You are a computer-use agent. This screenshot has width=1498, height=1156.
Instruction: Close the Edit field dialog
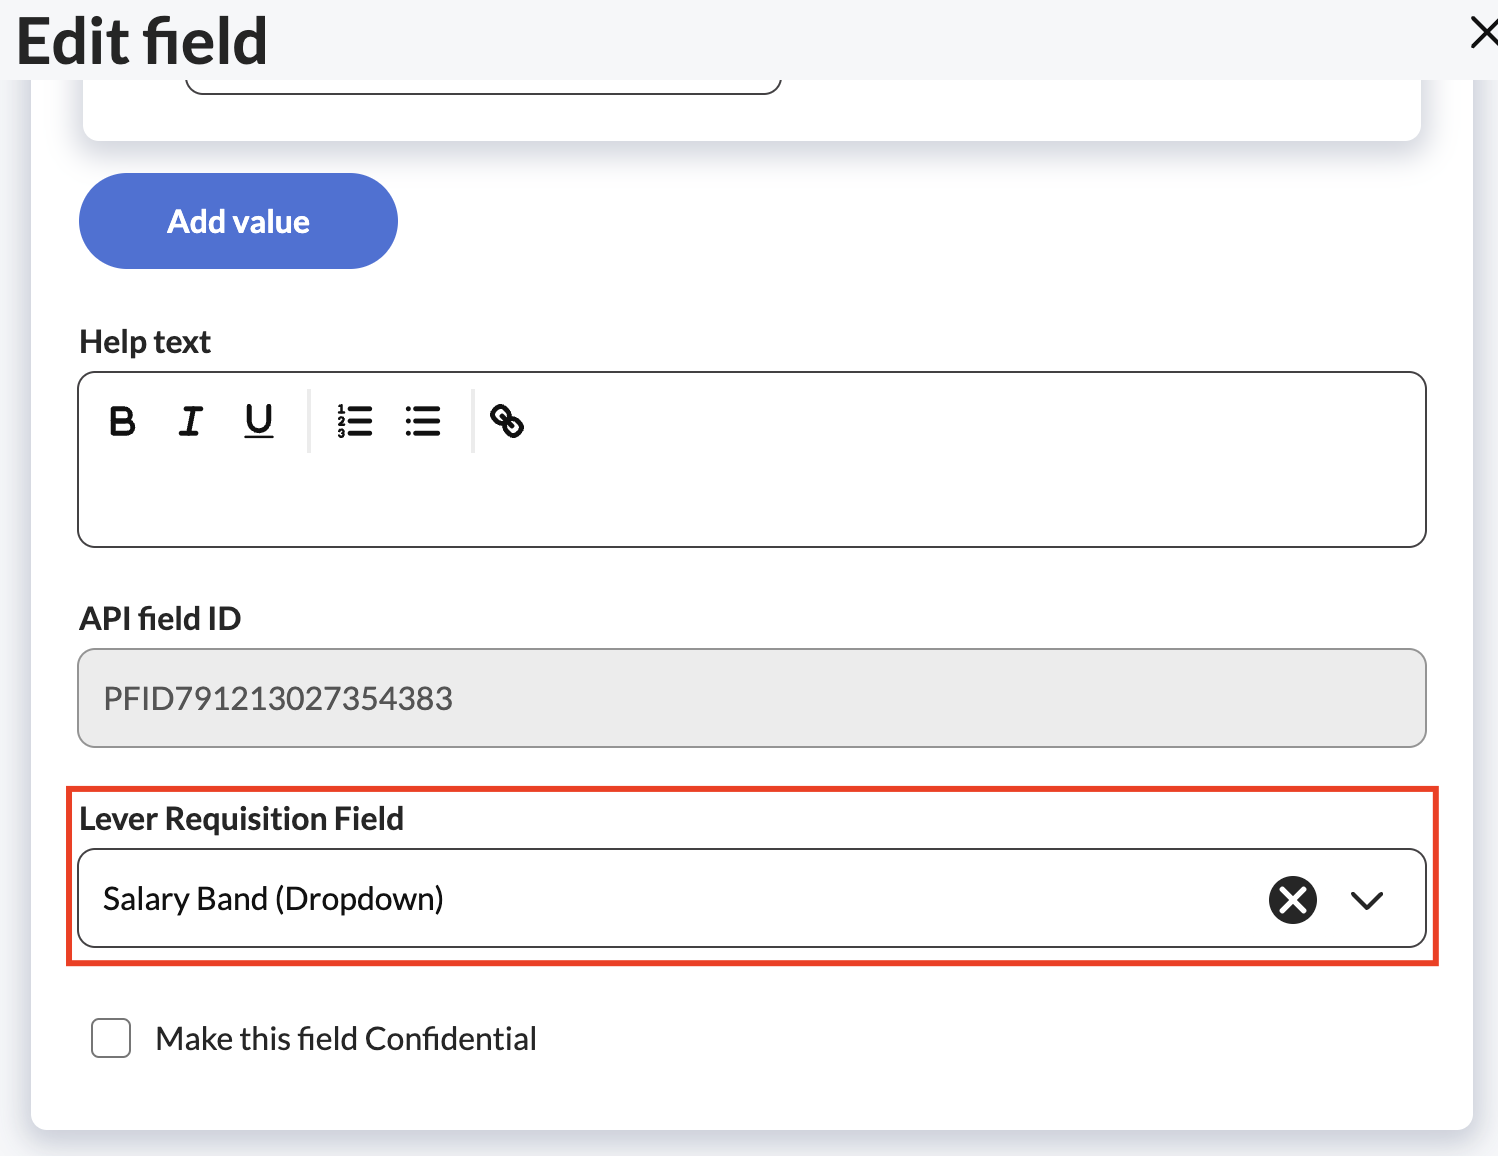click(1484, 32)
